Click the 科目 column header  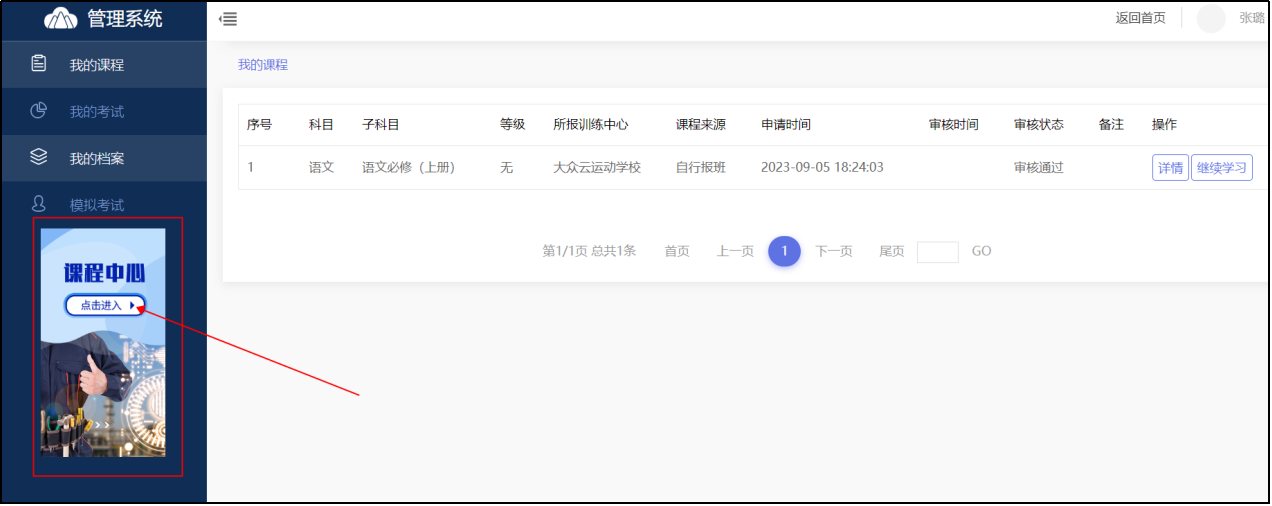click(321, 125)
